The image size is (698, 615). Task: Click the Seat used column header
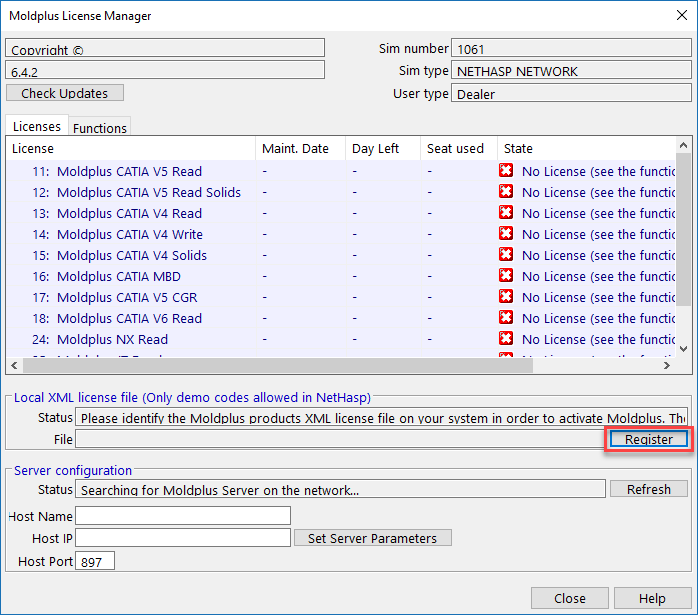(459, 148)
